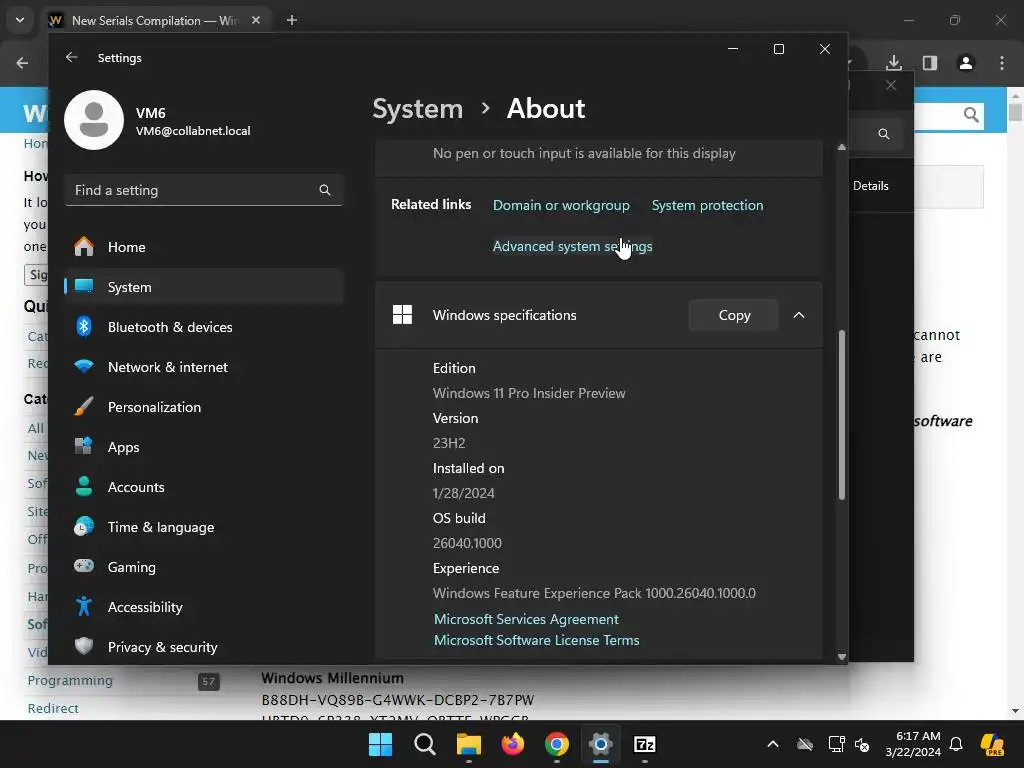This screenshot has height=768, width=1024.
Task: Click the Details label in the background window
Action: [871, 185]
